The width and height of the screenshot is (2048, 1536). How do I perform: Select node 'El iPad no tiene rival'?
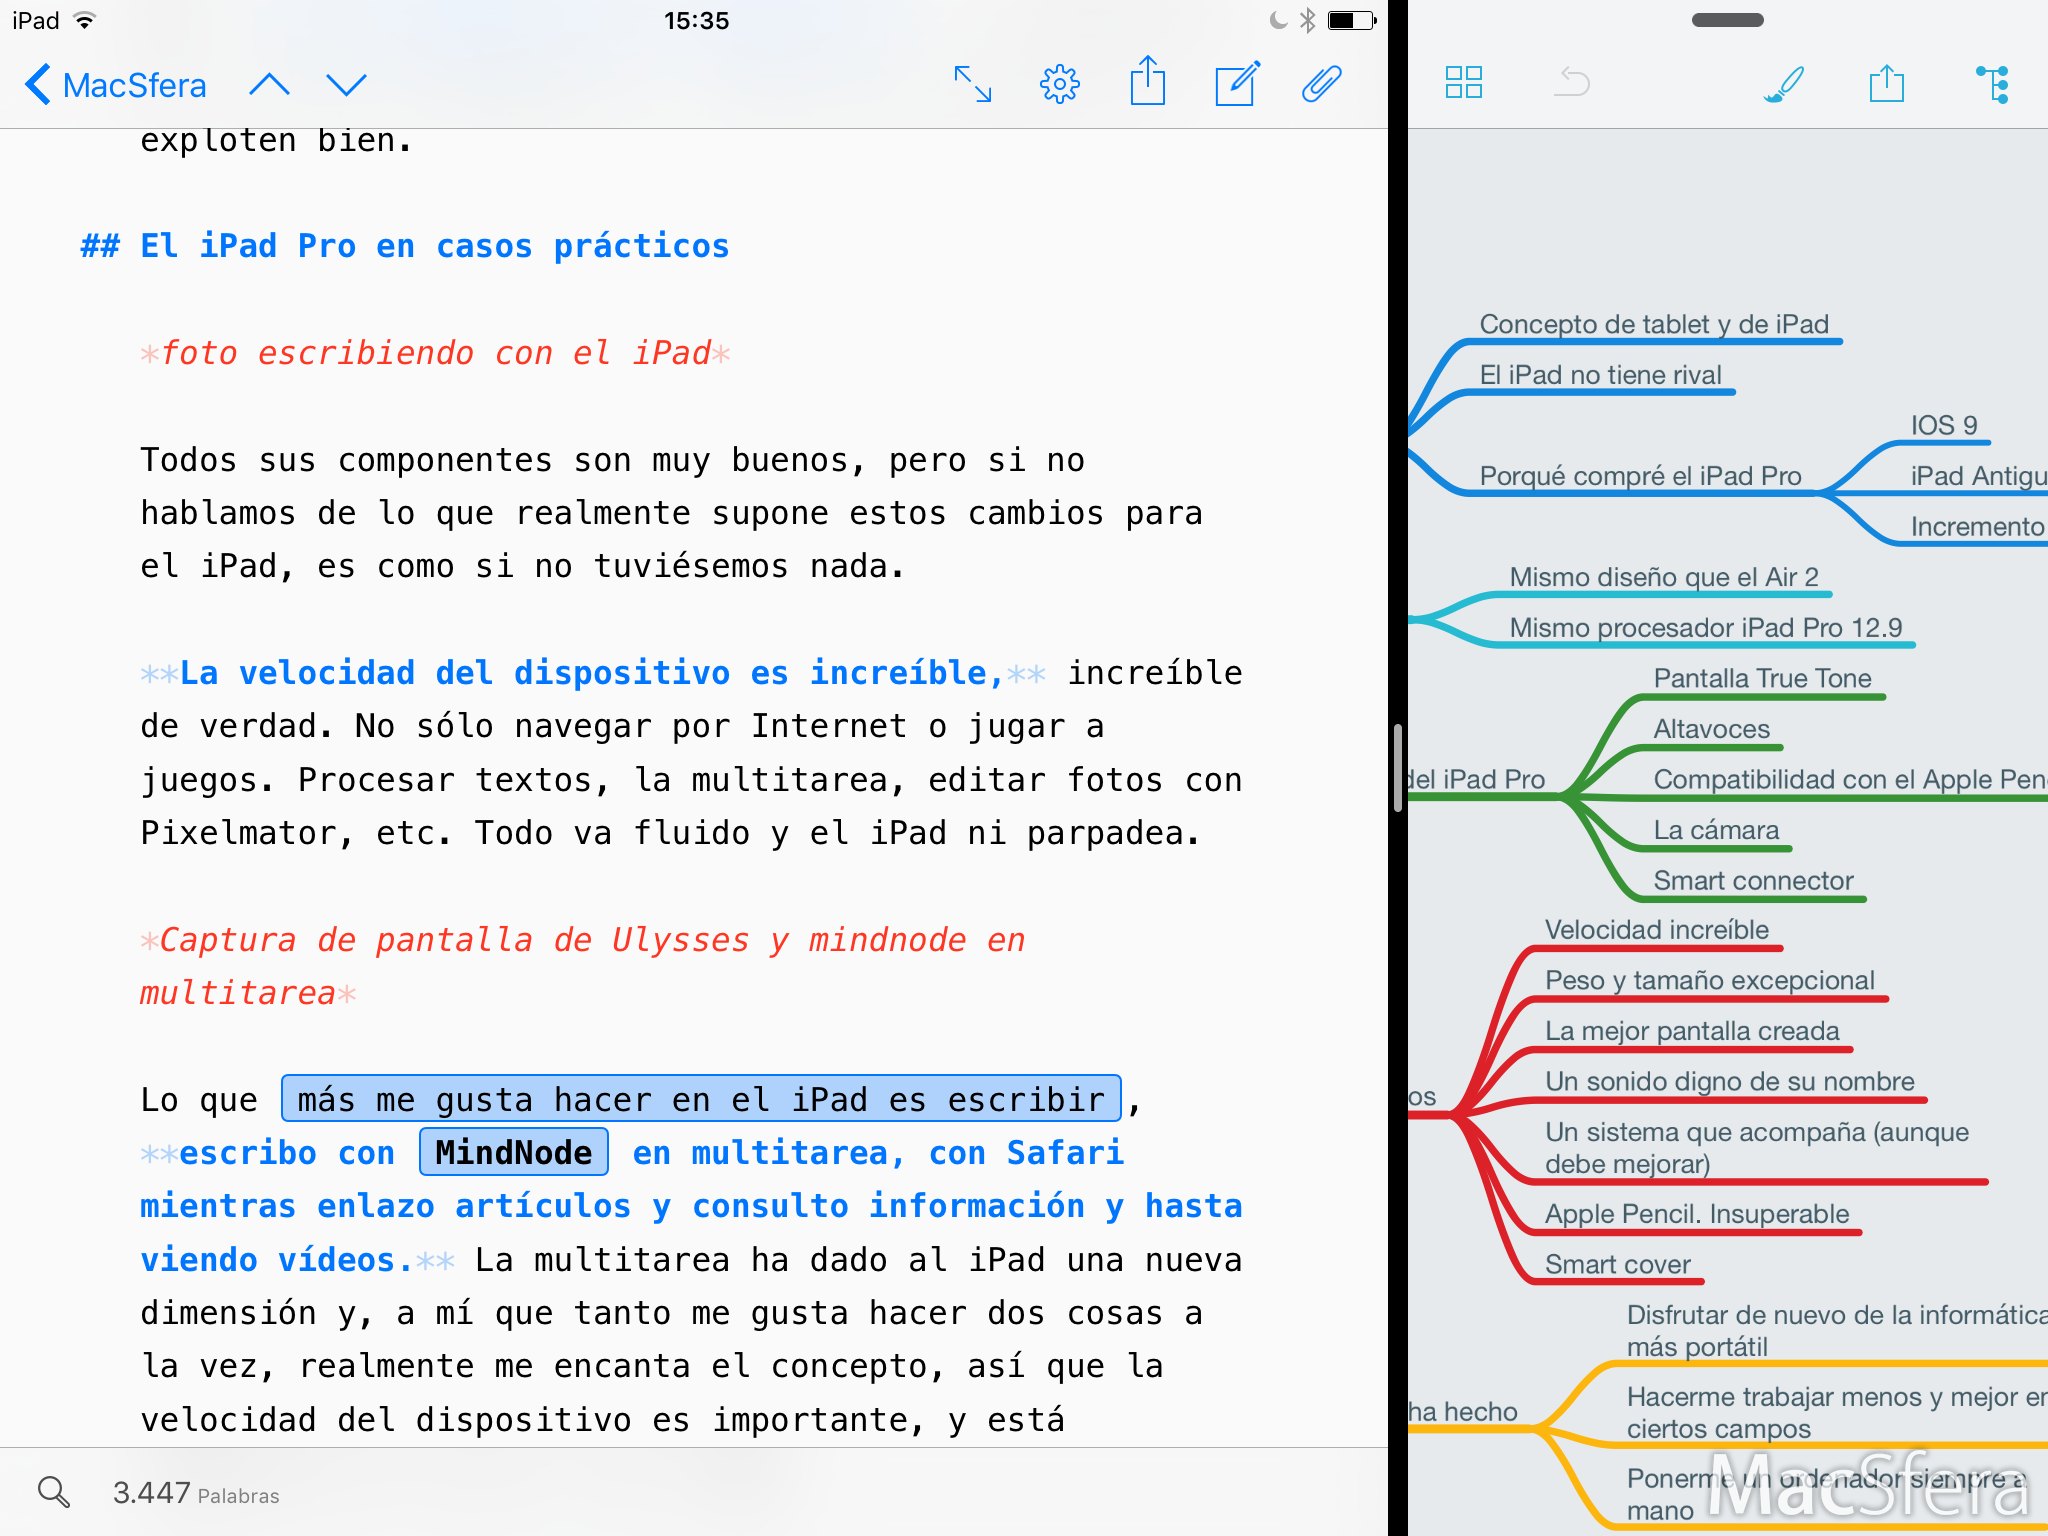pyautogui.click(x=1600, y=375)
